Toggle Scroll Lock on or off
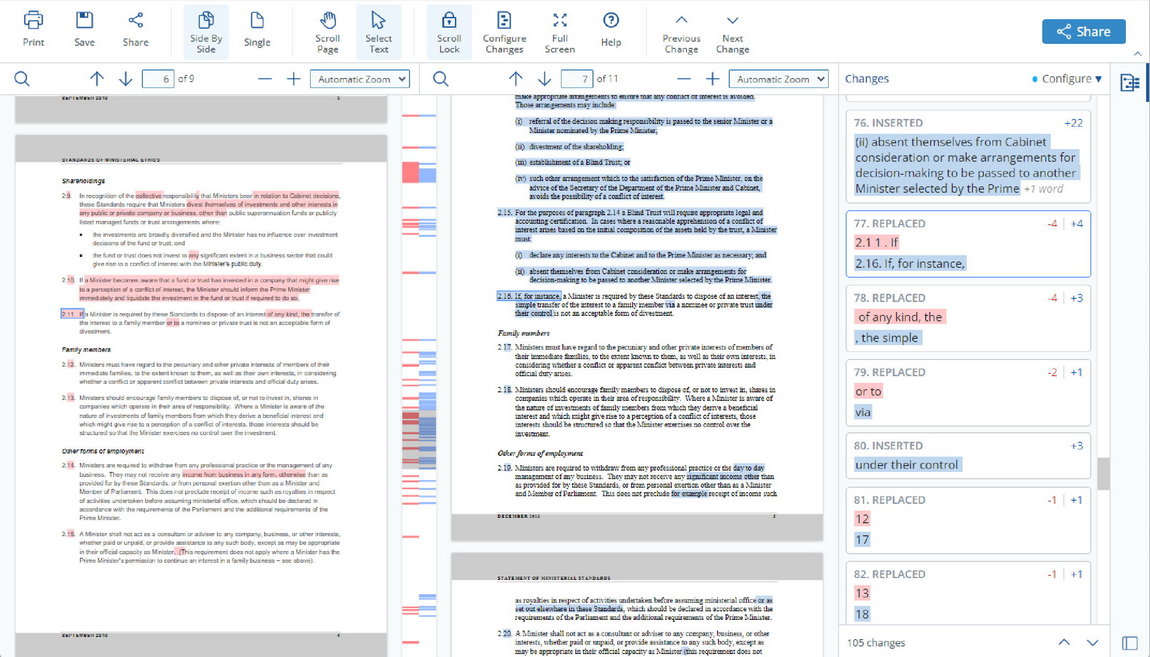Viewport: 1150px width, 657px height. pyautogui.click(x=449, y=30)
